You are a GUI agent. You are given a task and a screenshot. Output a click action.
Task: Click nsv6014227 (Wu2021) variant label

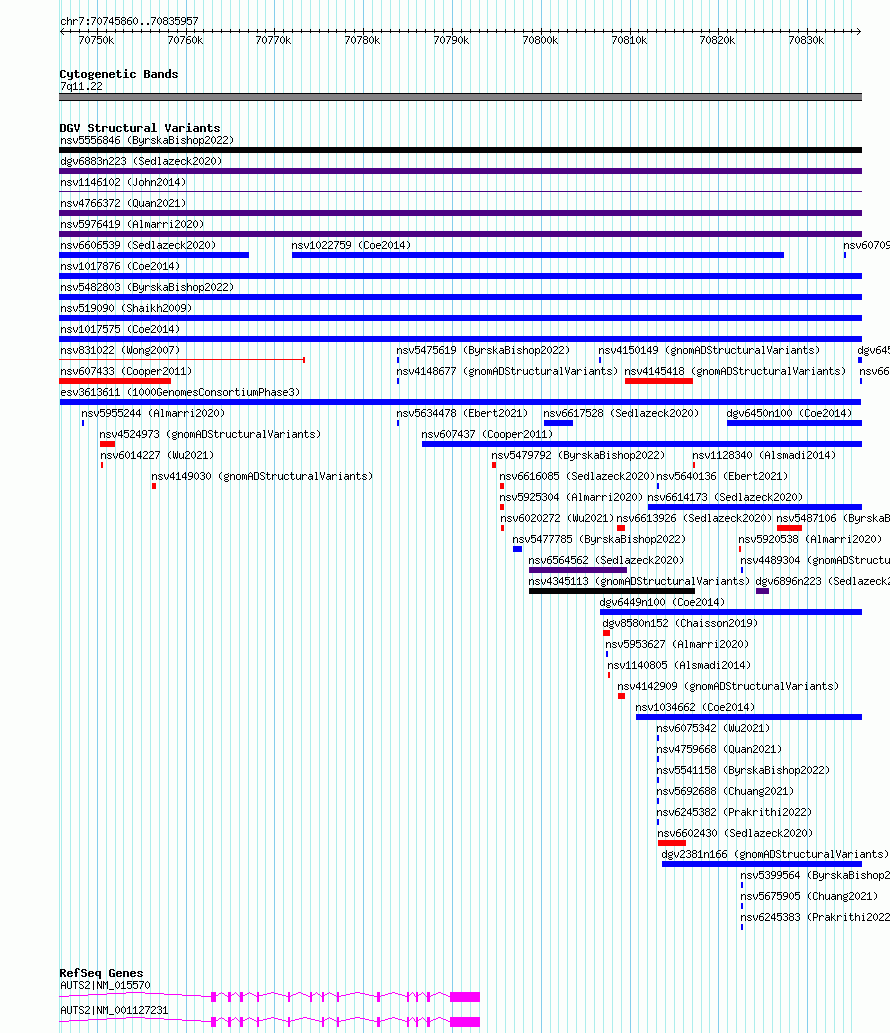click(157, 457)
